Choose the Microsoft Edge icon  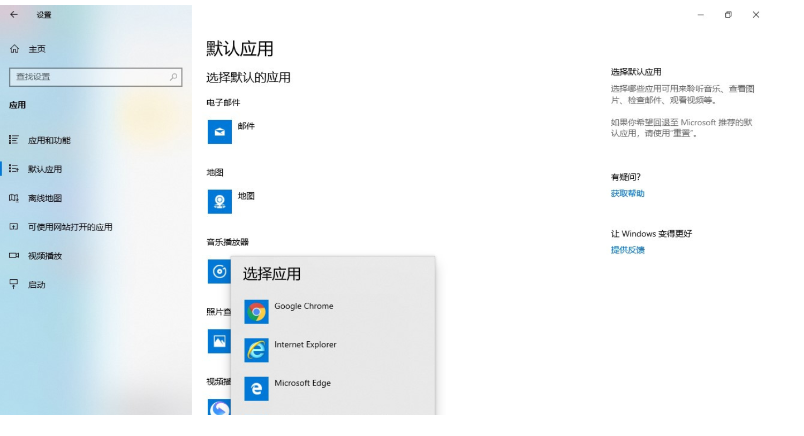pyautogui.click(x=257, y=388)
